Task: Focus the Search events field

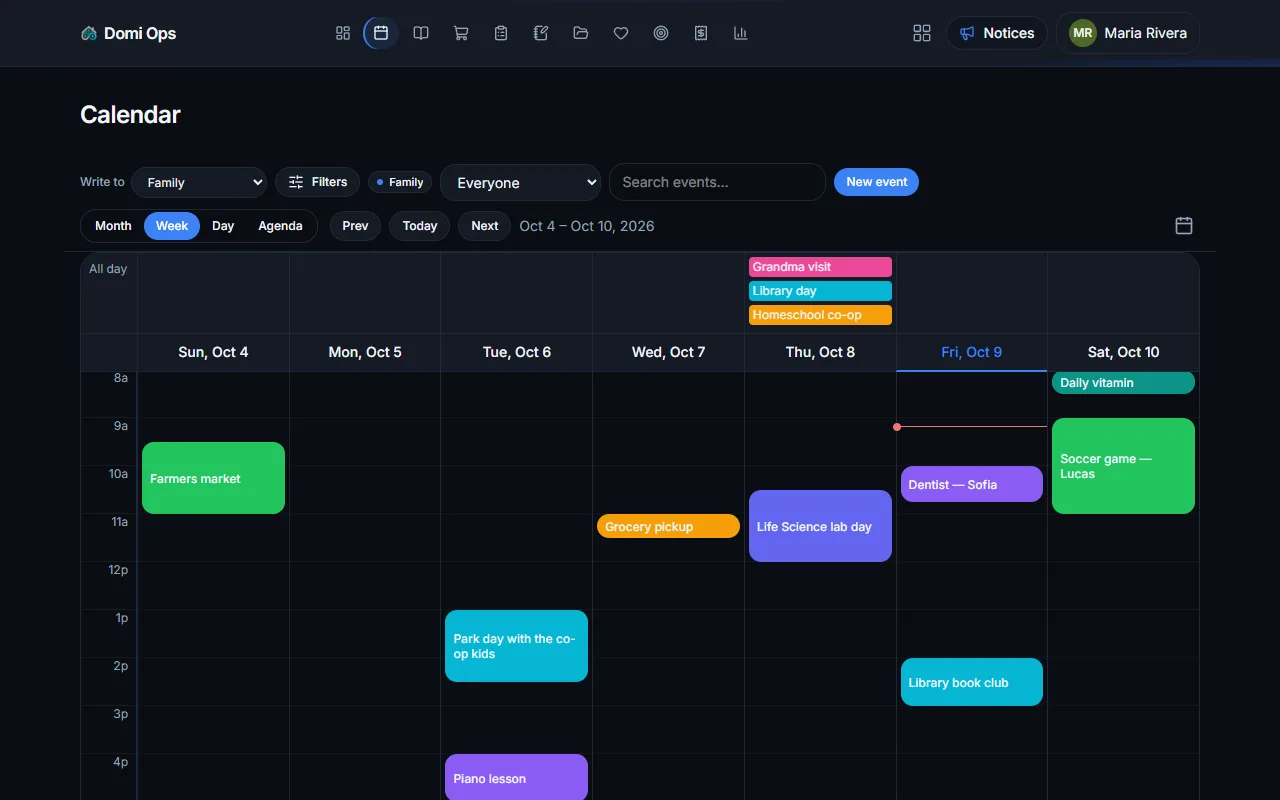Action: [x=717, y=182]
